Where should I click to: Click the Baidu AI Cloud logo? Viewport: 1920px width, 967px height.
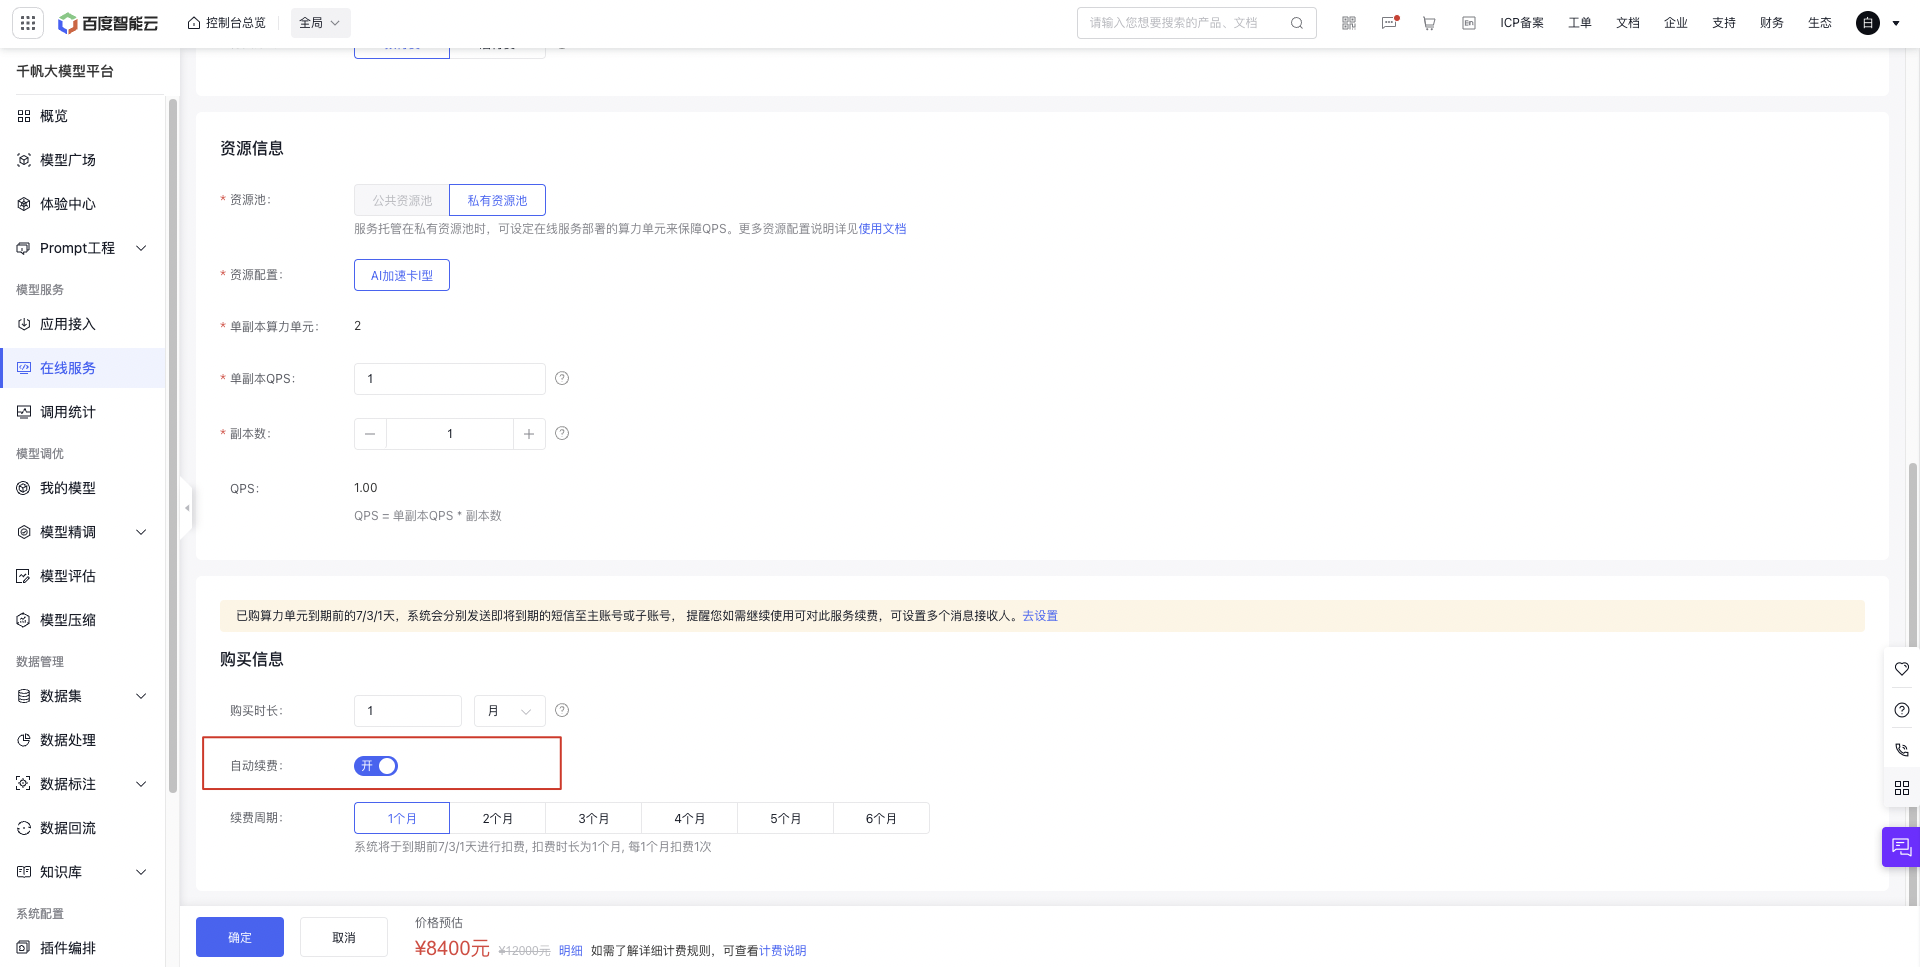click(x=108, y=23)
